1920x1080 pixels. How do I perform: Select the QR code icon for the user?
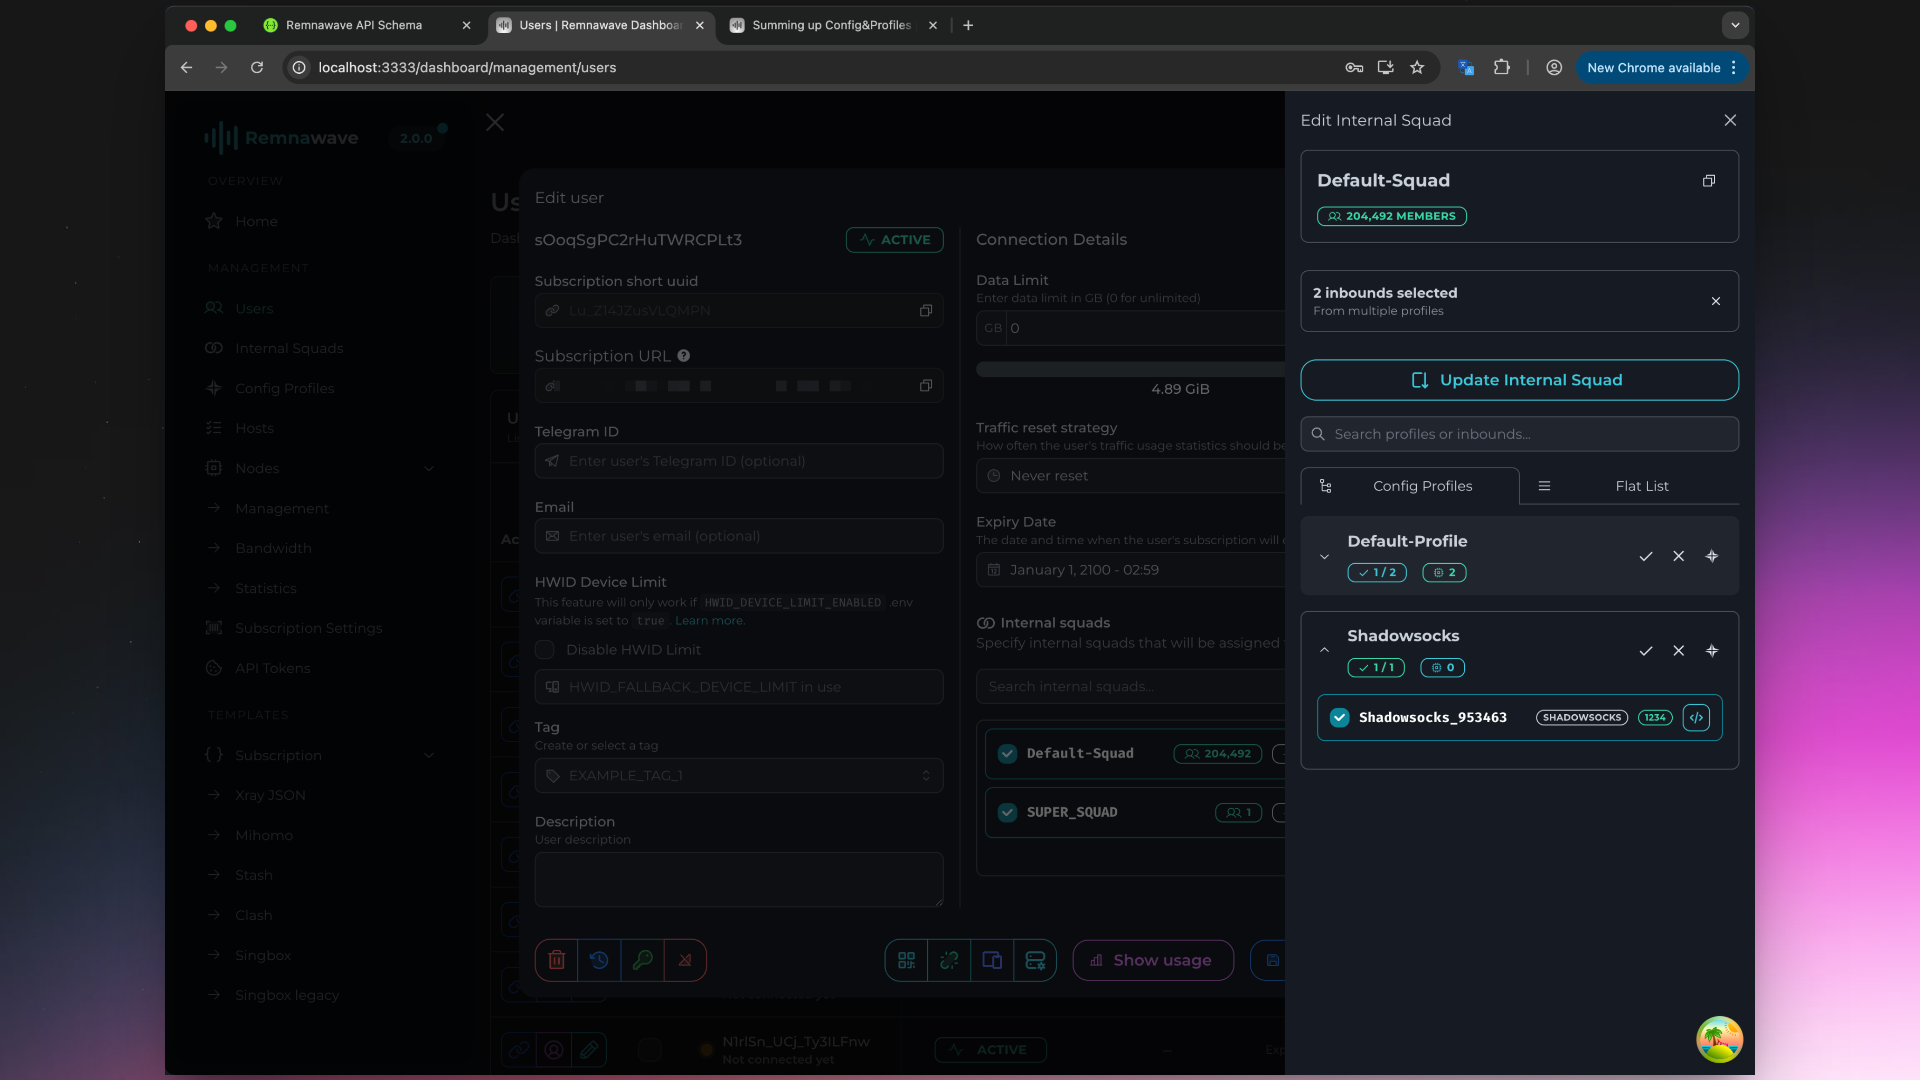(x=906, y=960)
